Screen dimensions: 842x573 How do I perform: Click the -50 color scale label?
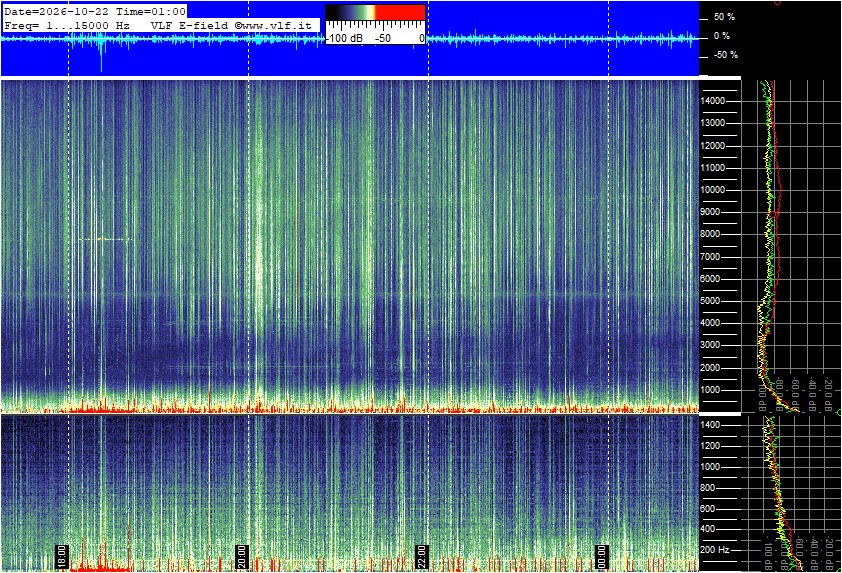383,38
